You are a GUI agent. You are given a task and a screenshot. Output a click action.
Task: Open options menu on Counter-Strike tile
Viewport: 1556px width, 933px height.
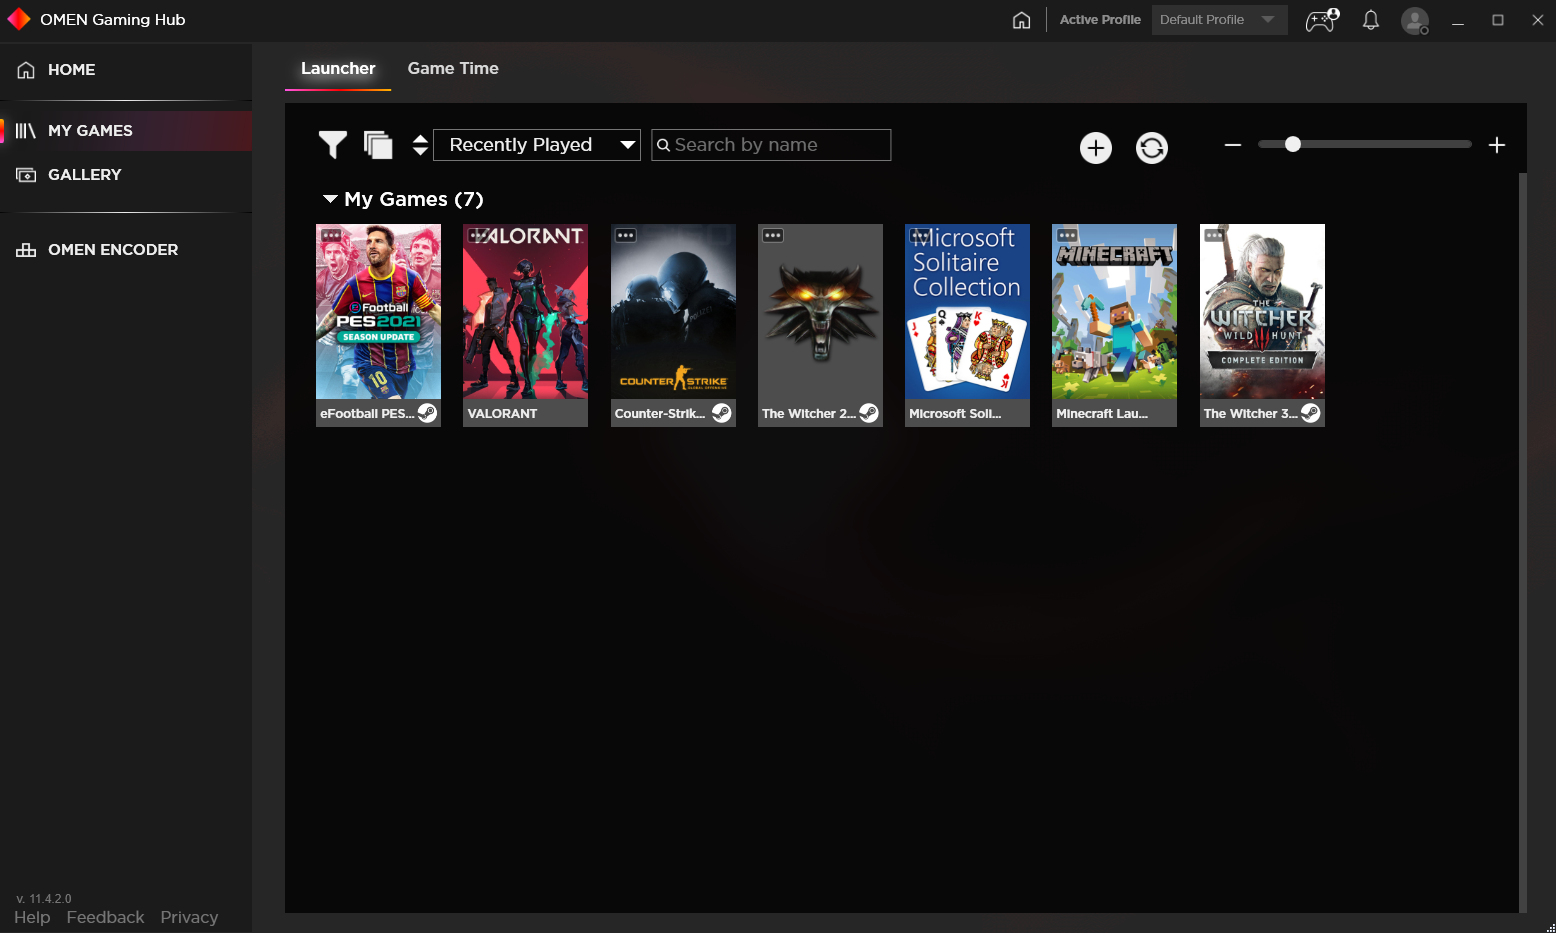626,236
